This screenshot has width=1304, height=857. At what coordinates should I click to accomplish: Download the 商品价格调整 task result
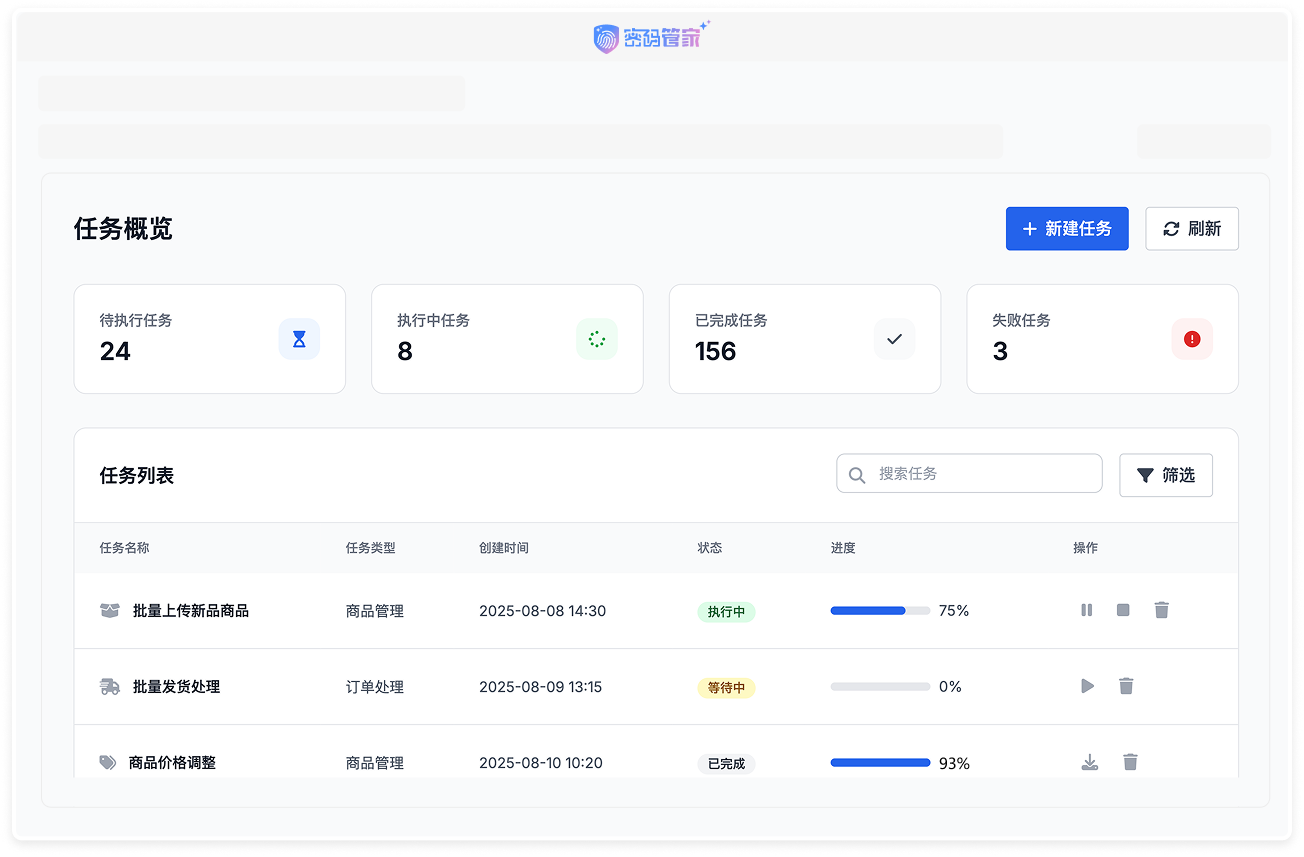tap(1090, 762)
